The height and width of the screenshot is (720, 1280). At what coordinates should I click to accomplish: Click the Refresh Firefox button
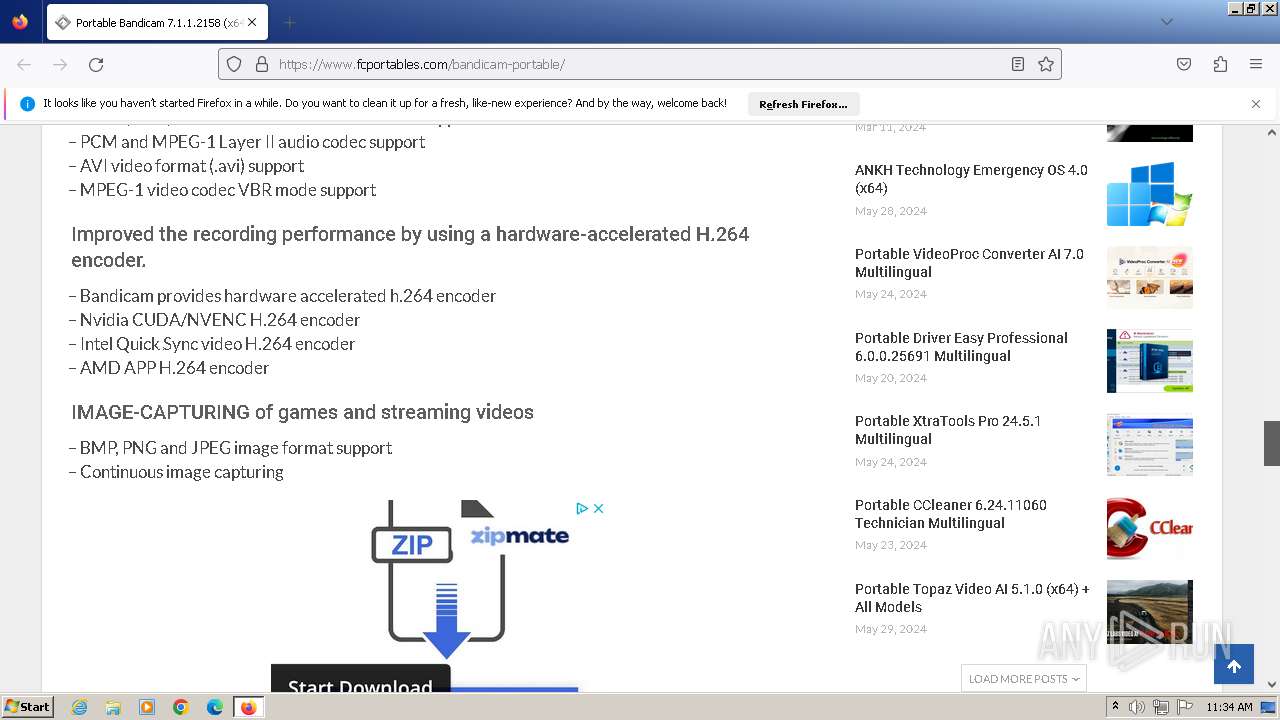point(803,104)
